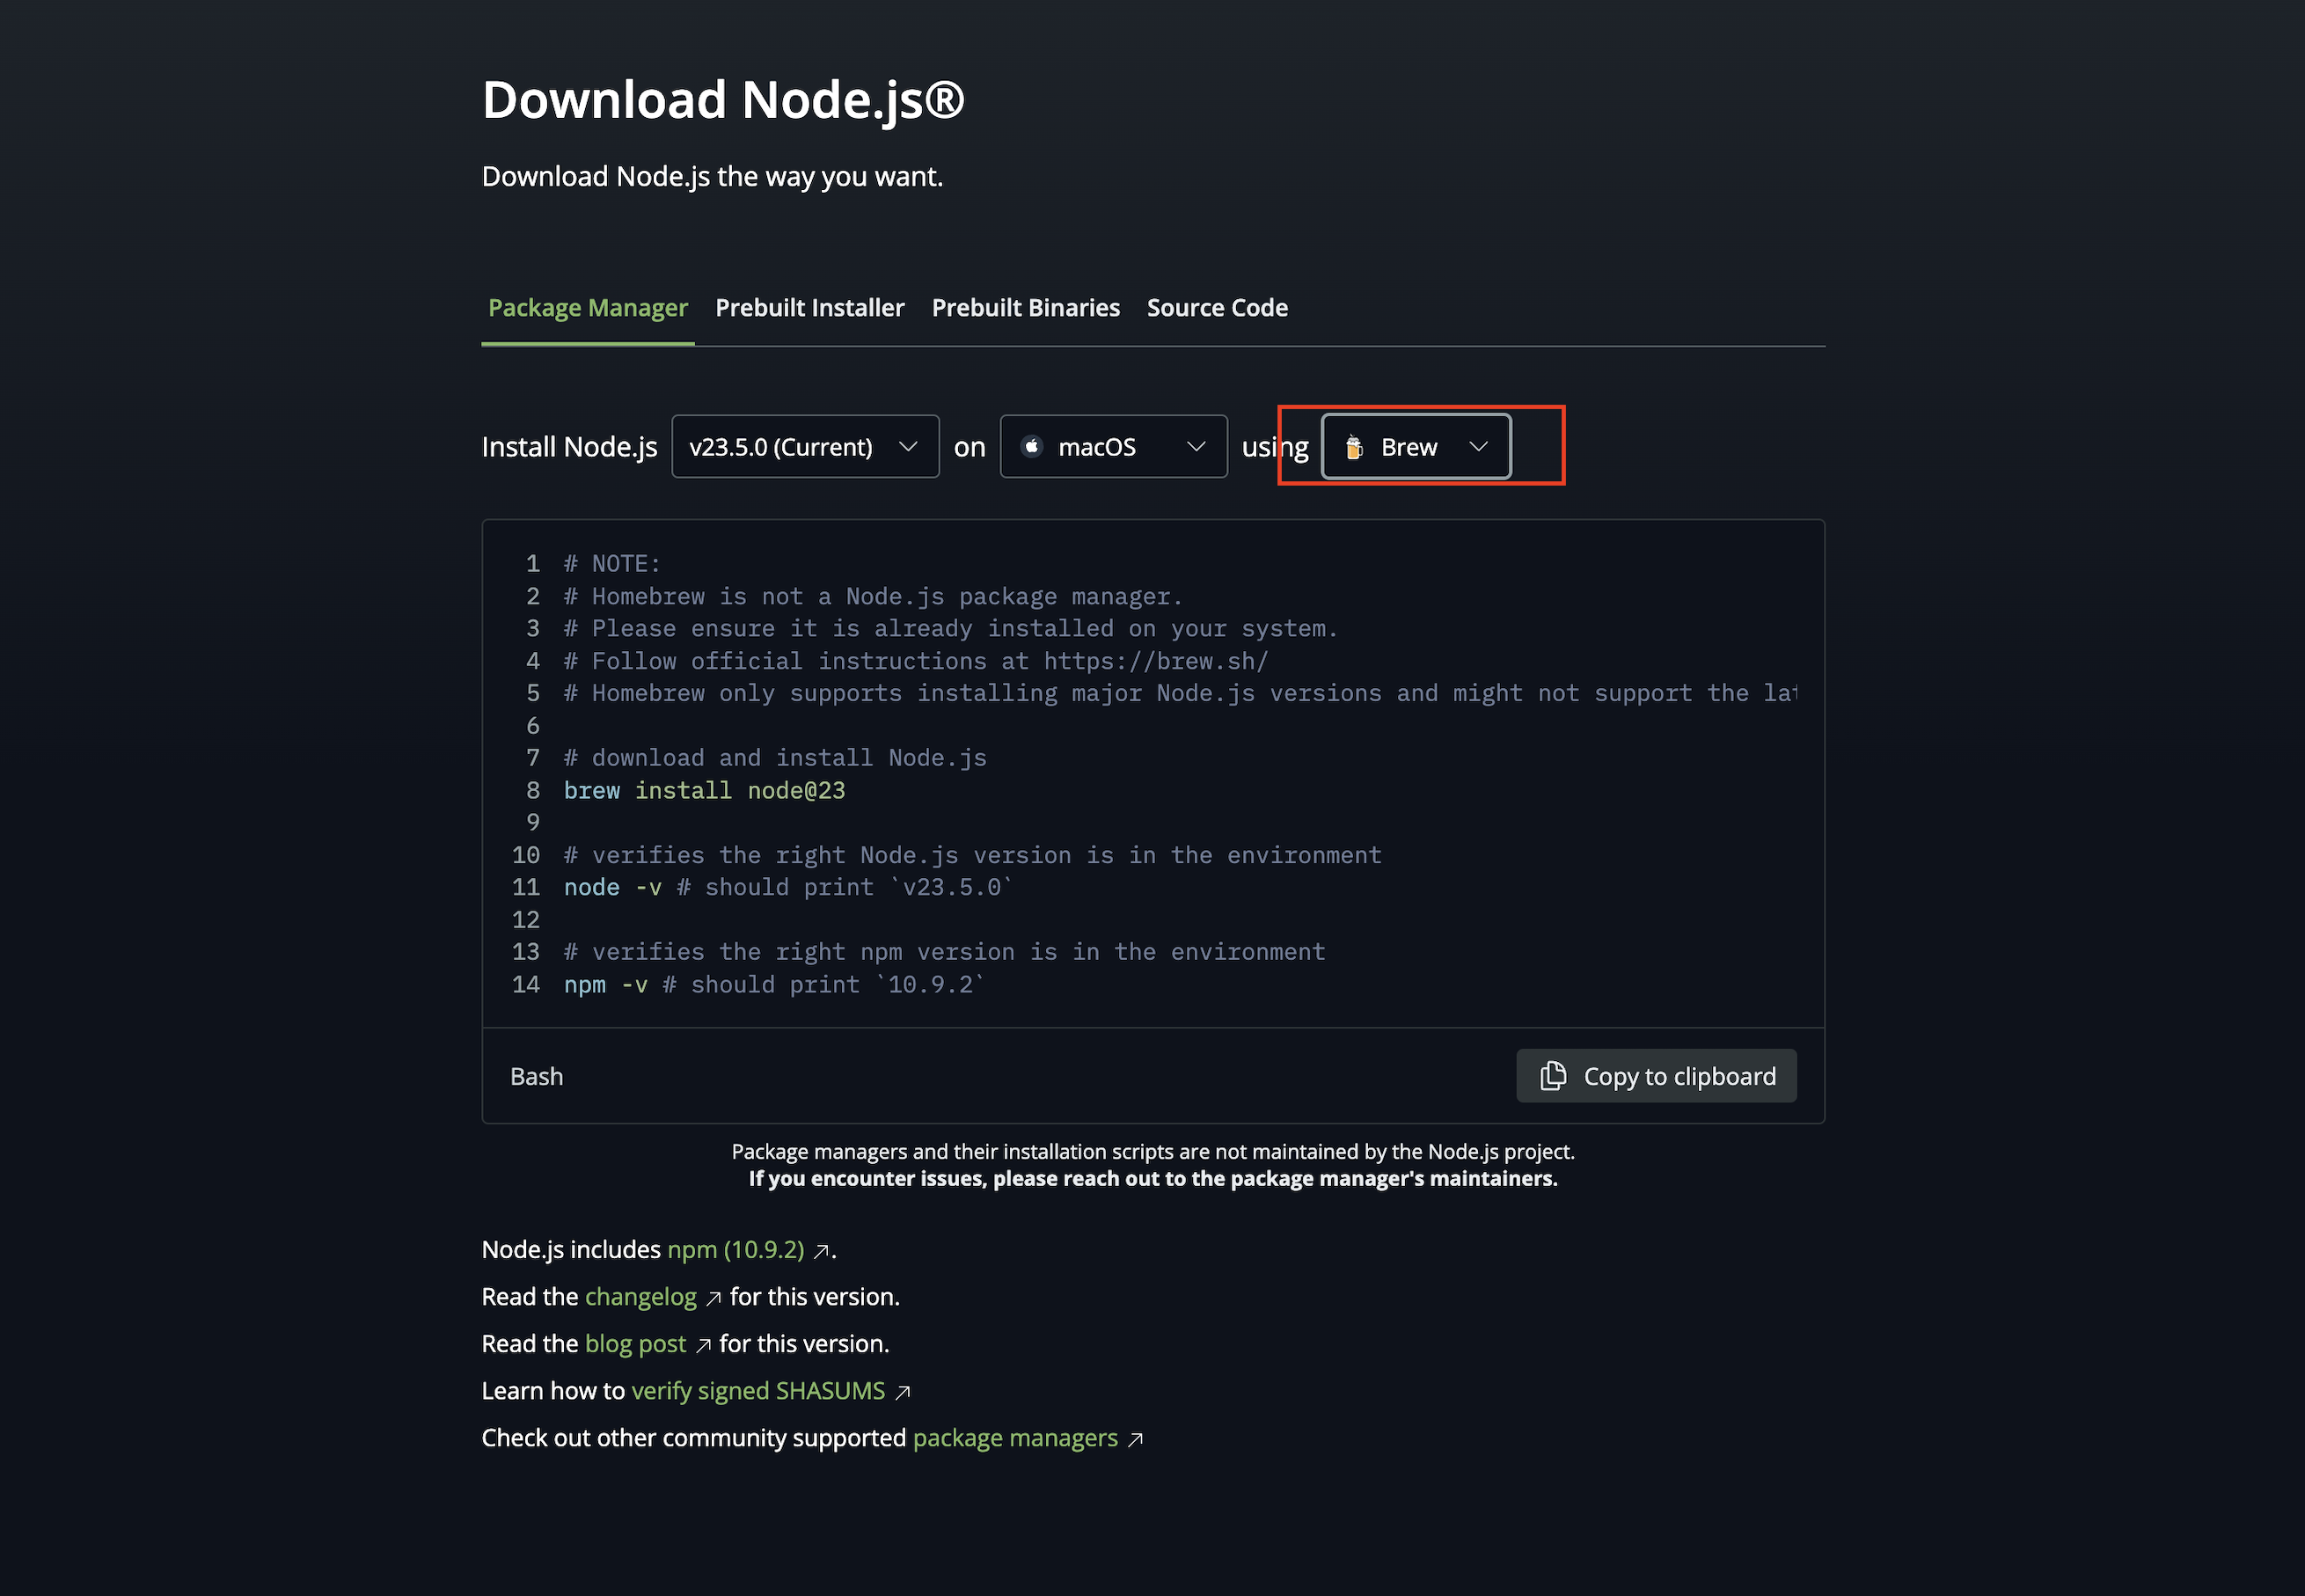Click the external arrow after package managers
The height and width of the screenshot is (1596, 2305).
point(1135,1439)
